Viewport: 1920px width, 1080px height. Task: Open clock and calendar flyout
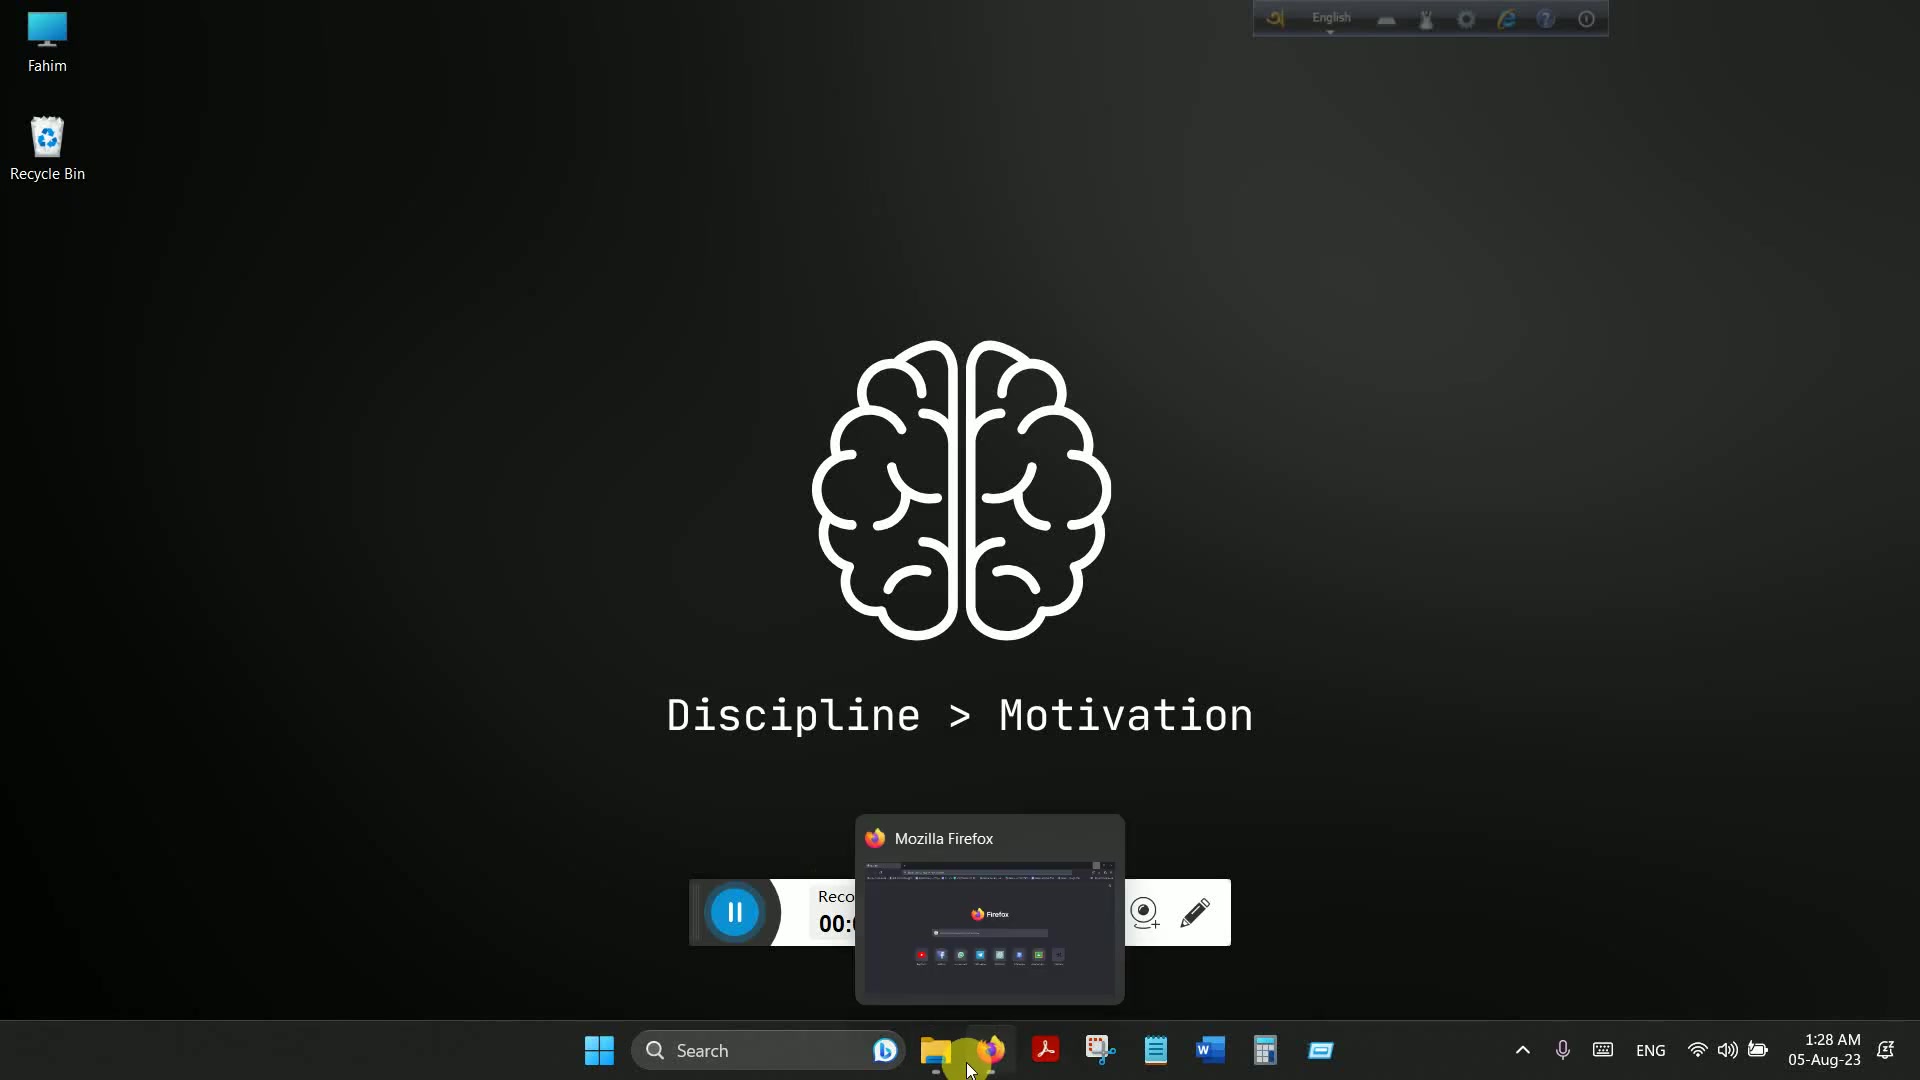click(1825, 1050)
